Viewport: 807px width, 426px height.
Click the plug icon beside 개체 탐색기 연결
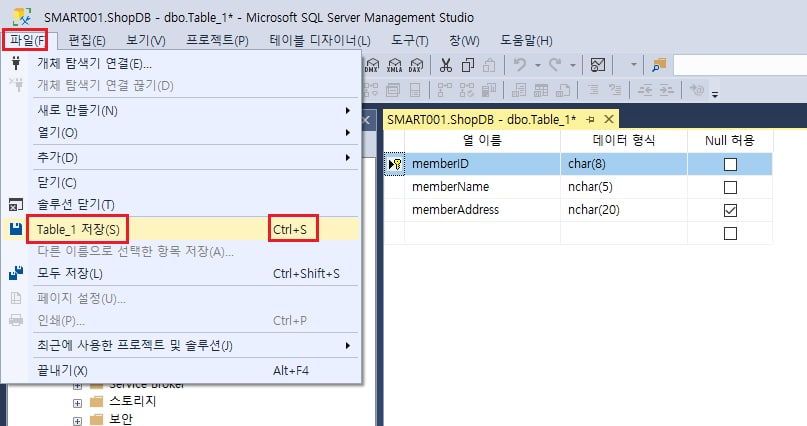(x=16, y=63)
